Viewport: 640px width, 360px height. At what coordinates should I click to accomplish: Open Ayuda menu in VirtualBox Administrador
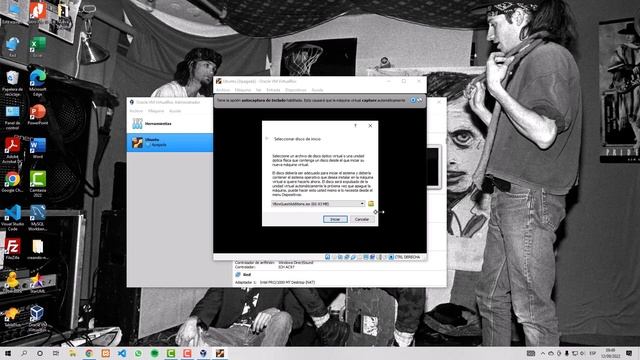click(175, 111)
